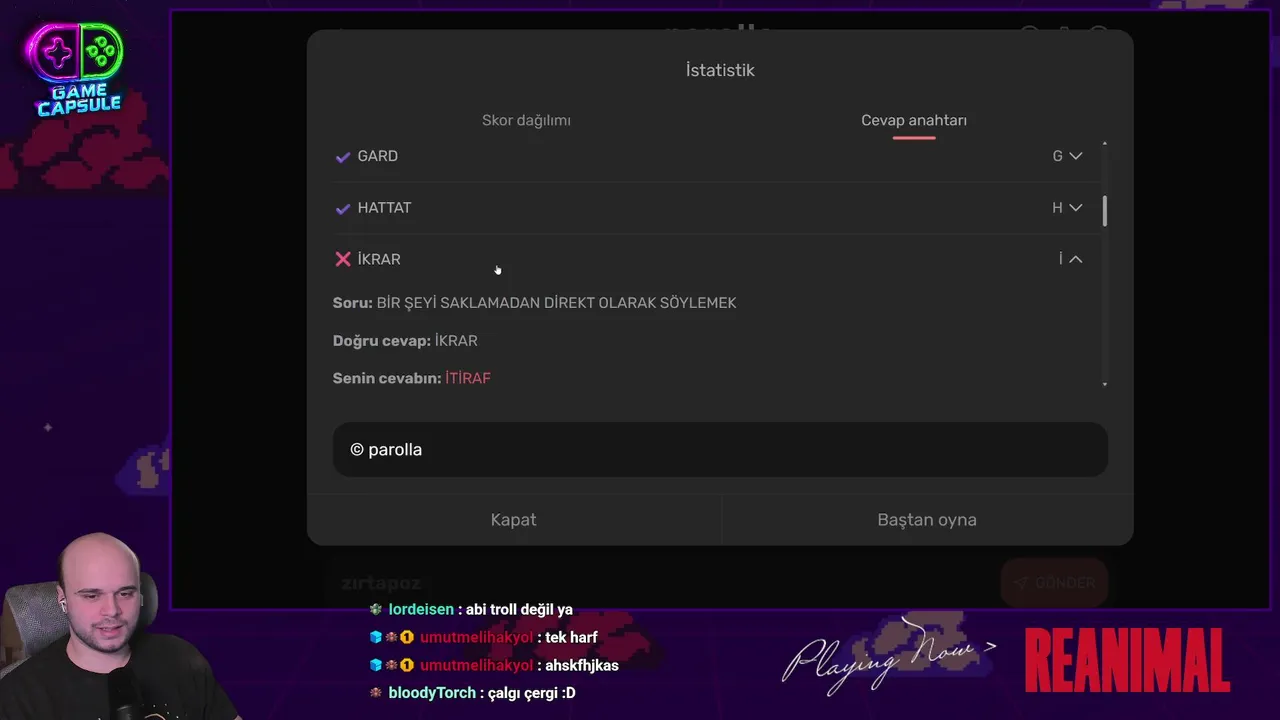Image resolution: width=1280 pixels, height=720 pixels.
Task: Click the purple checkmark beside GARD
Action: pyautogui.click(x=343, y=157)
